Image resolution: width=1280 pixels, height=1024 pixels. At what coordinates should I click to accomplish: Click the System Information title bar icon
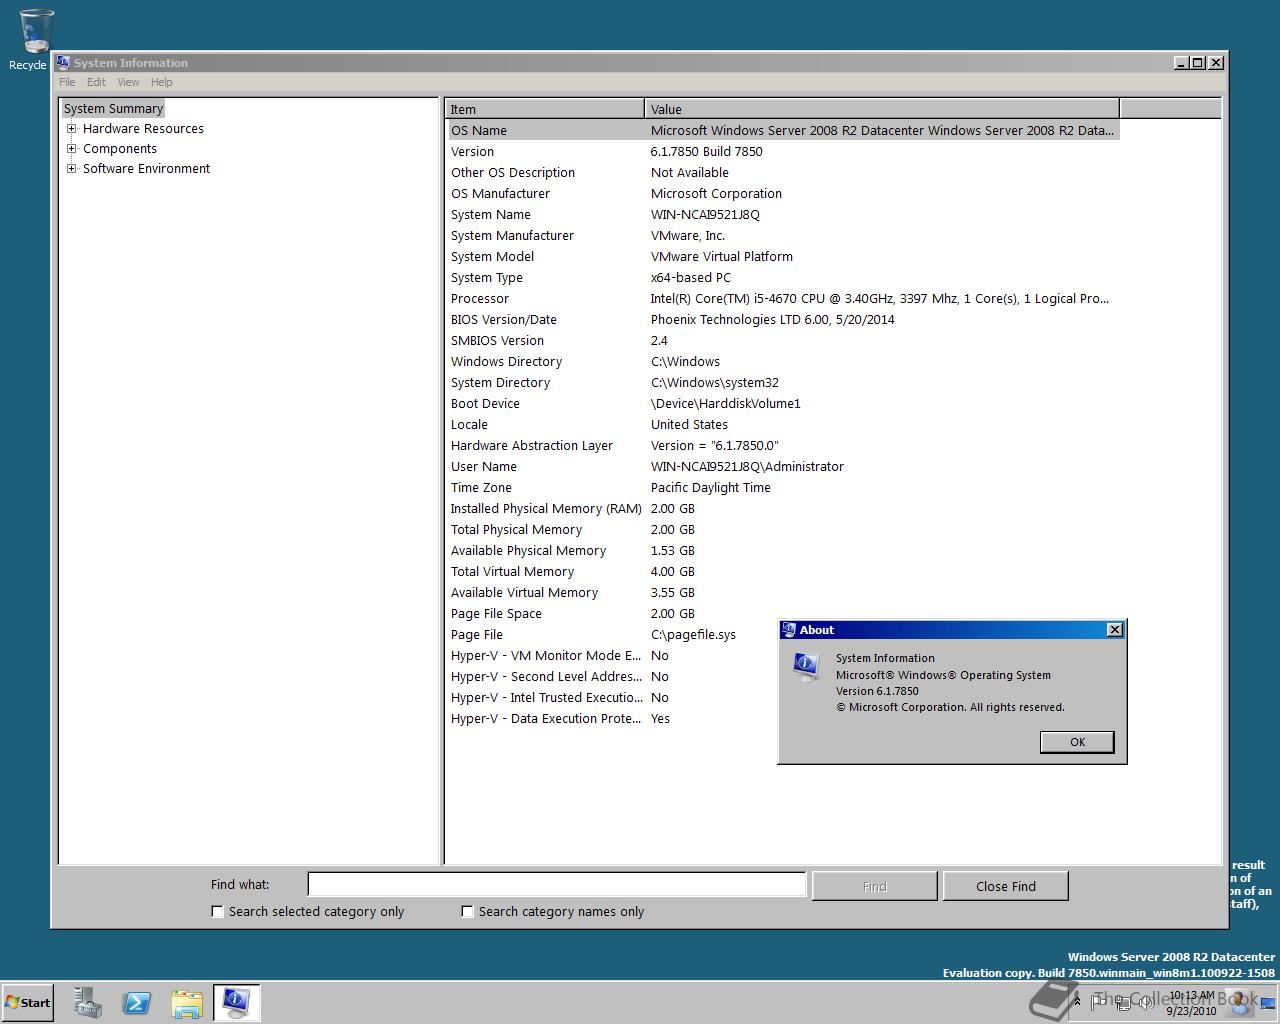pos(62,62)
